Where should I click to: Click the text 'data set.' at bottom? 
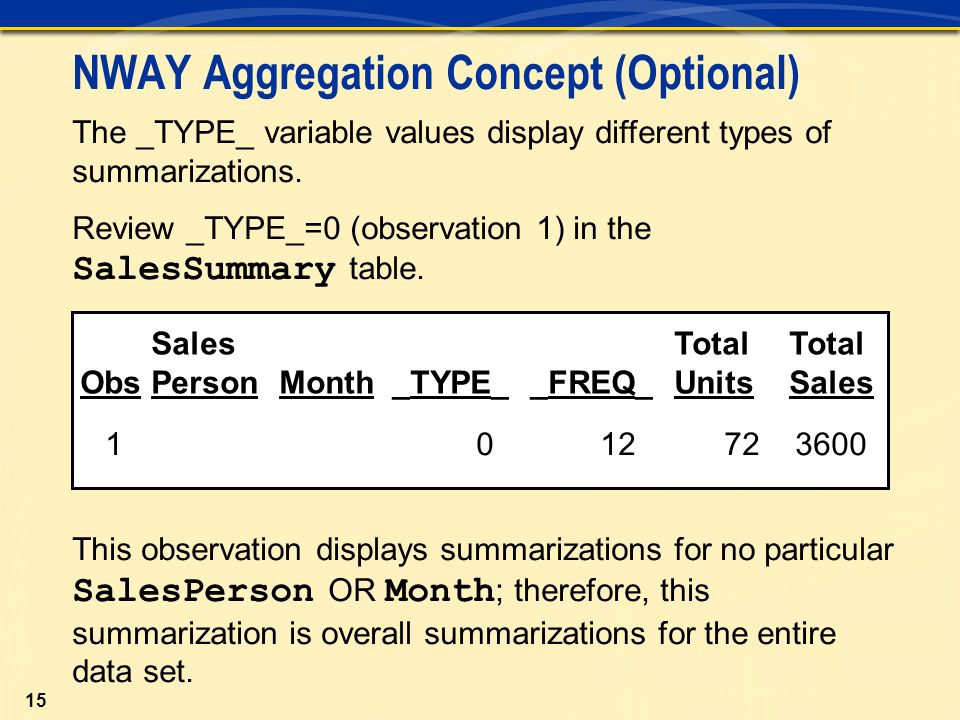click(x=133, y=672)
